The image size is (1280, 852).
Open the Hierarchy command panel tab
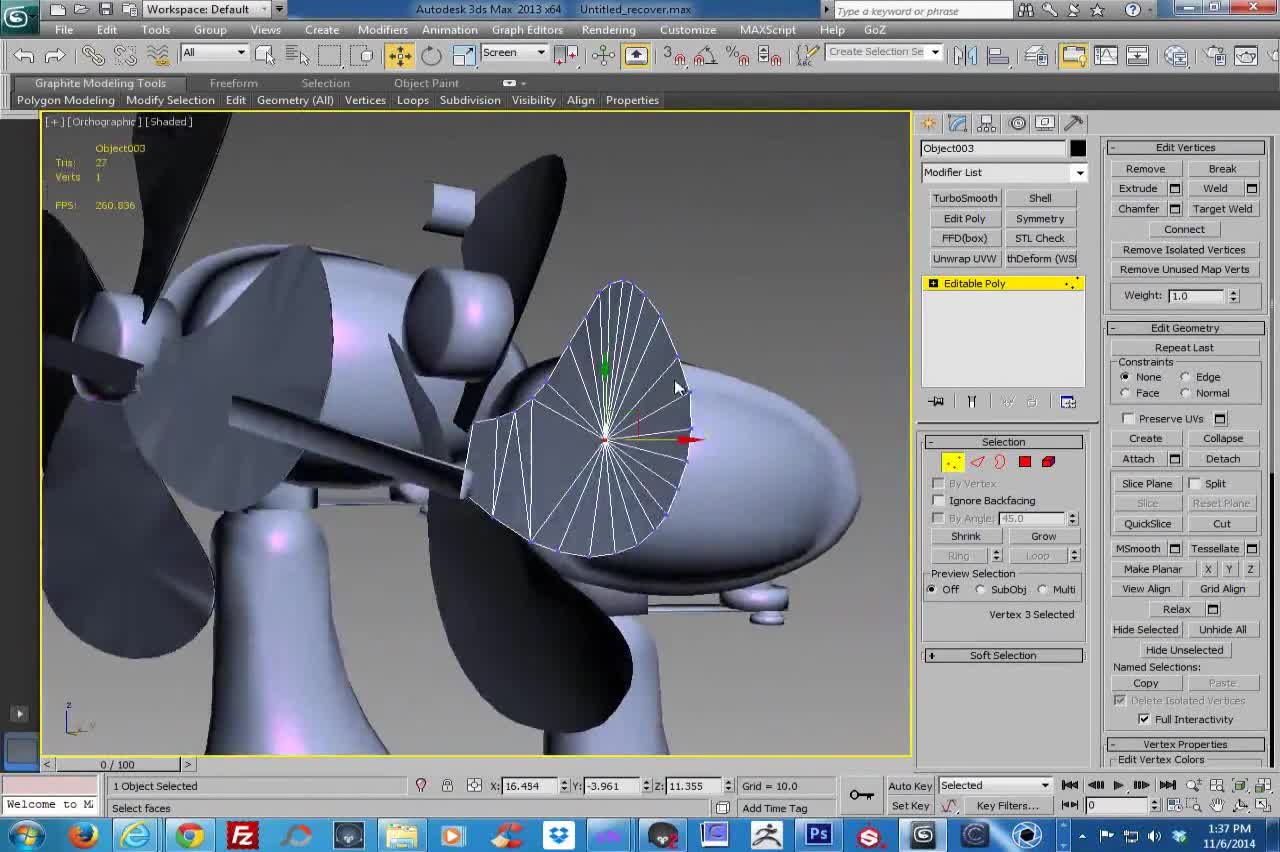(987, 123)
